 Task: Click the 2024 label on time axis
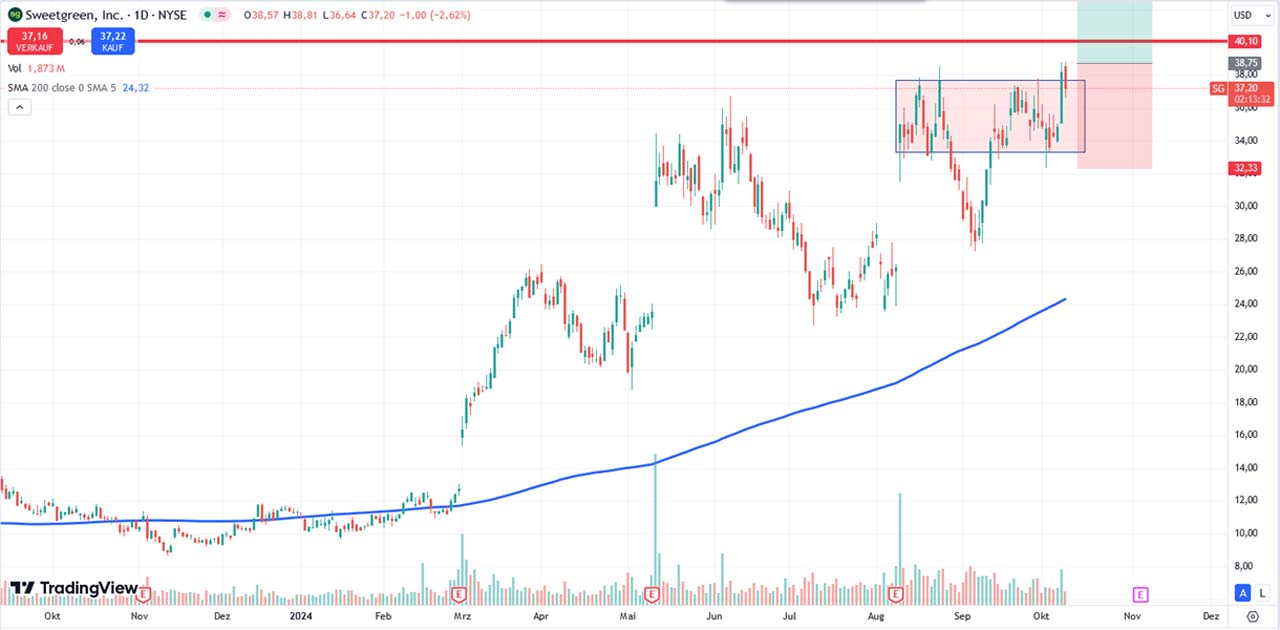[303, 617]
